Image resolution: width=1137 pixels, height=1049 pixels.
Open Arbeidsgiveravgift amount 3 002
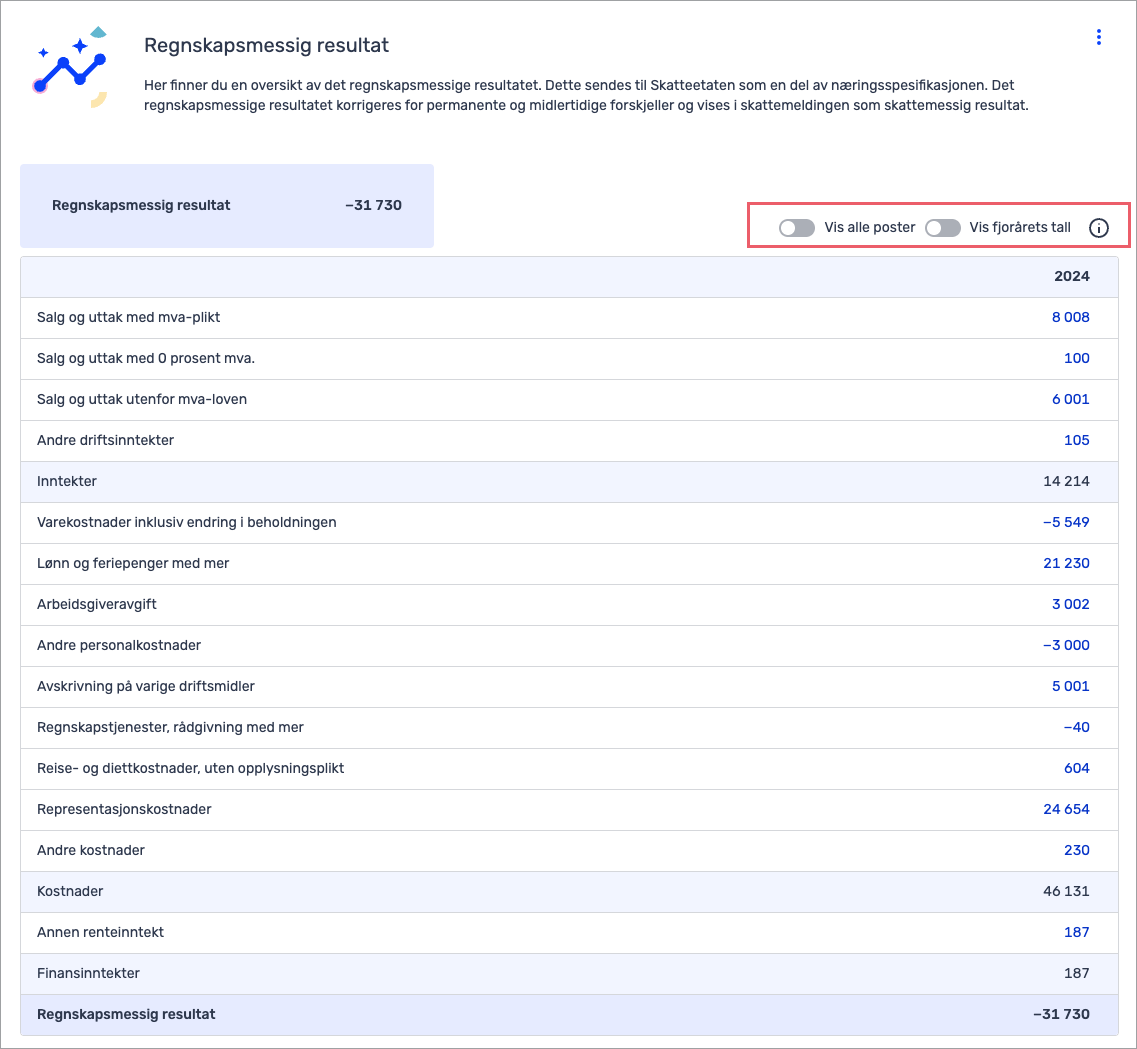1070,604
